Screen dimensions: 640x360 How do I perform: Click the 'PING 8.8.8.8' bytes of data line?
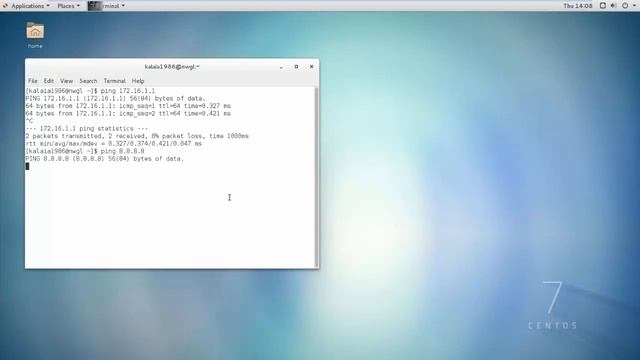[104, 159]
